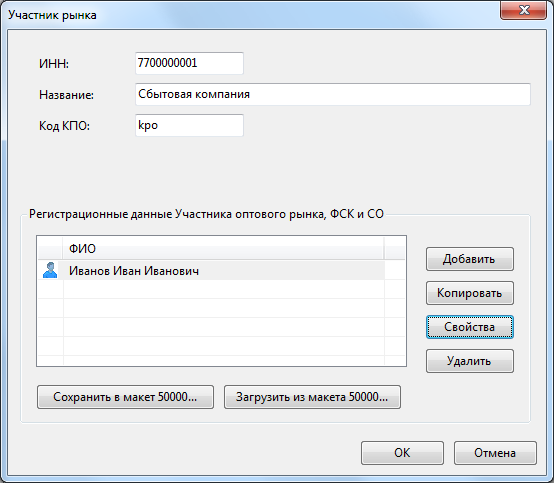Focus the Код КПО field

tap(189, 125)
